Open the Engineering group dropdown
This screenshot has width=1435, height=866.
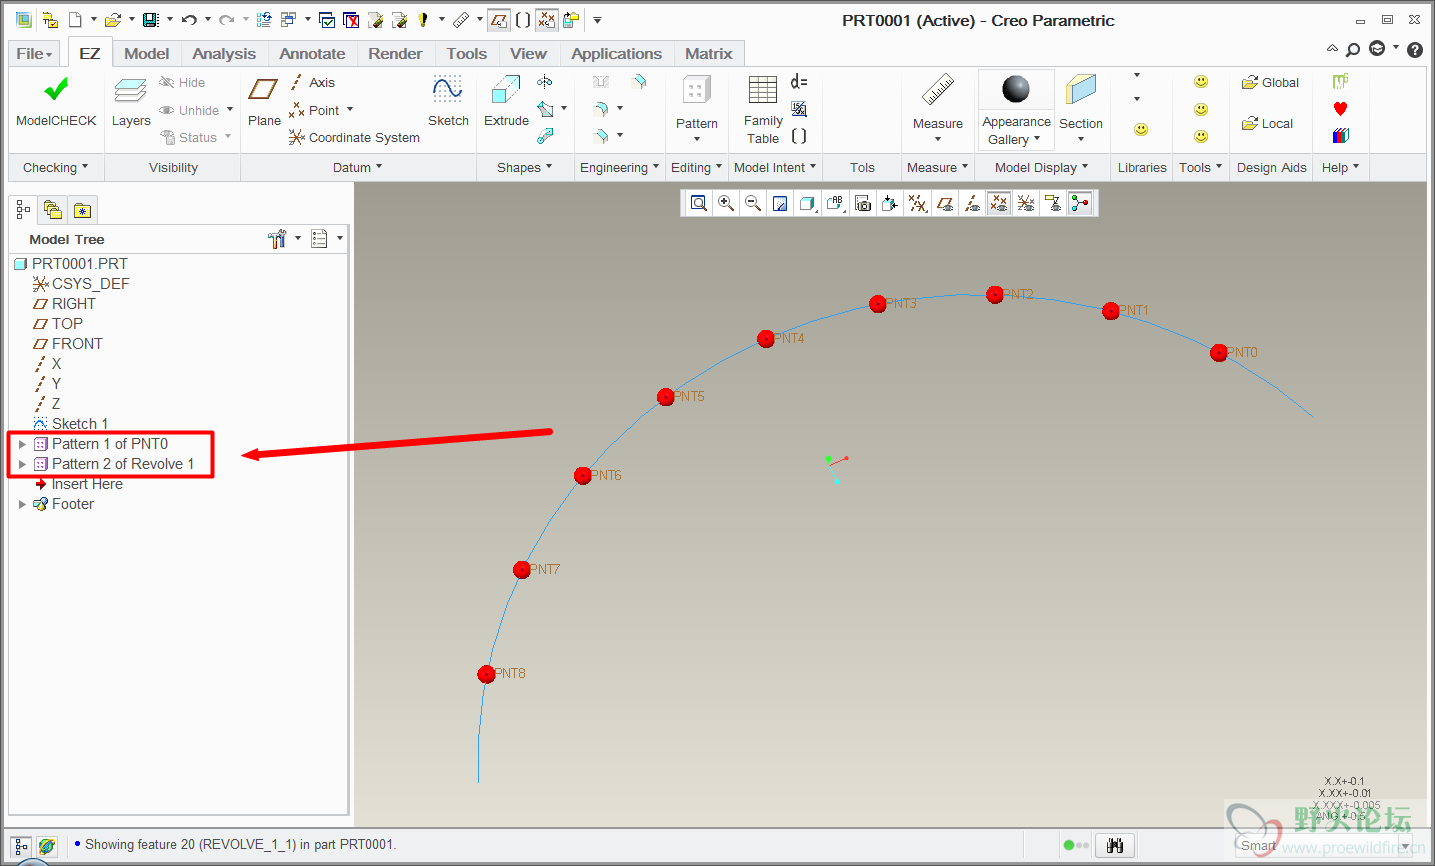tap(619, 167)
